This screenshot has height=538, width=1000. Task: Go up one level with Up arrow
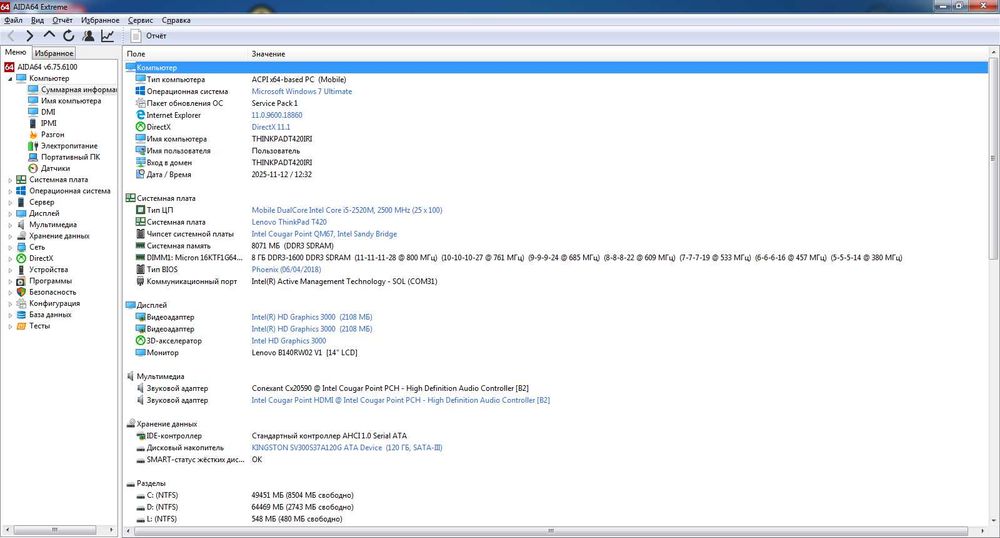(x=48, y=36)
